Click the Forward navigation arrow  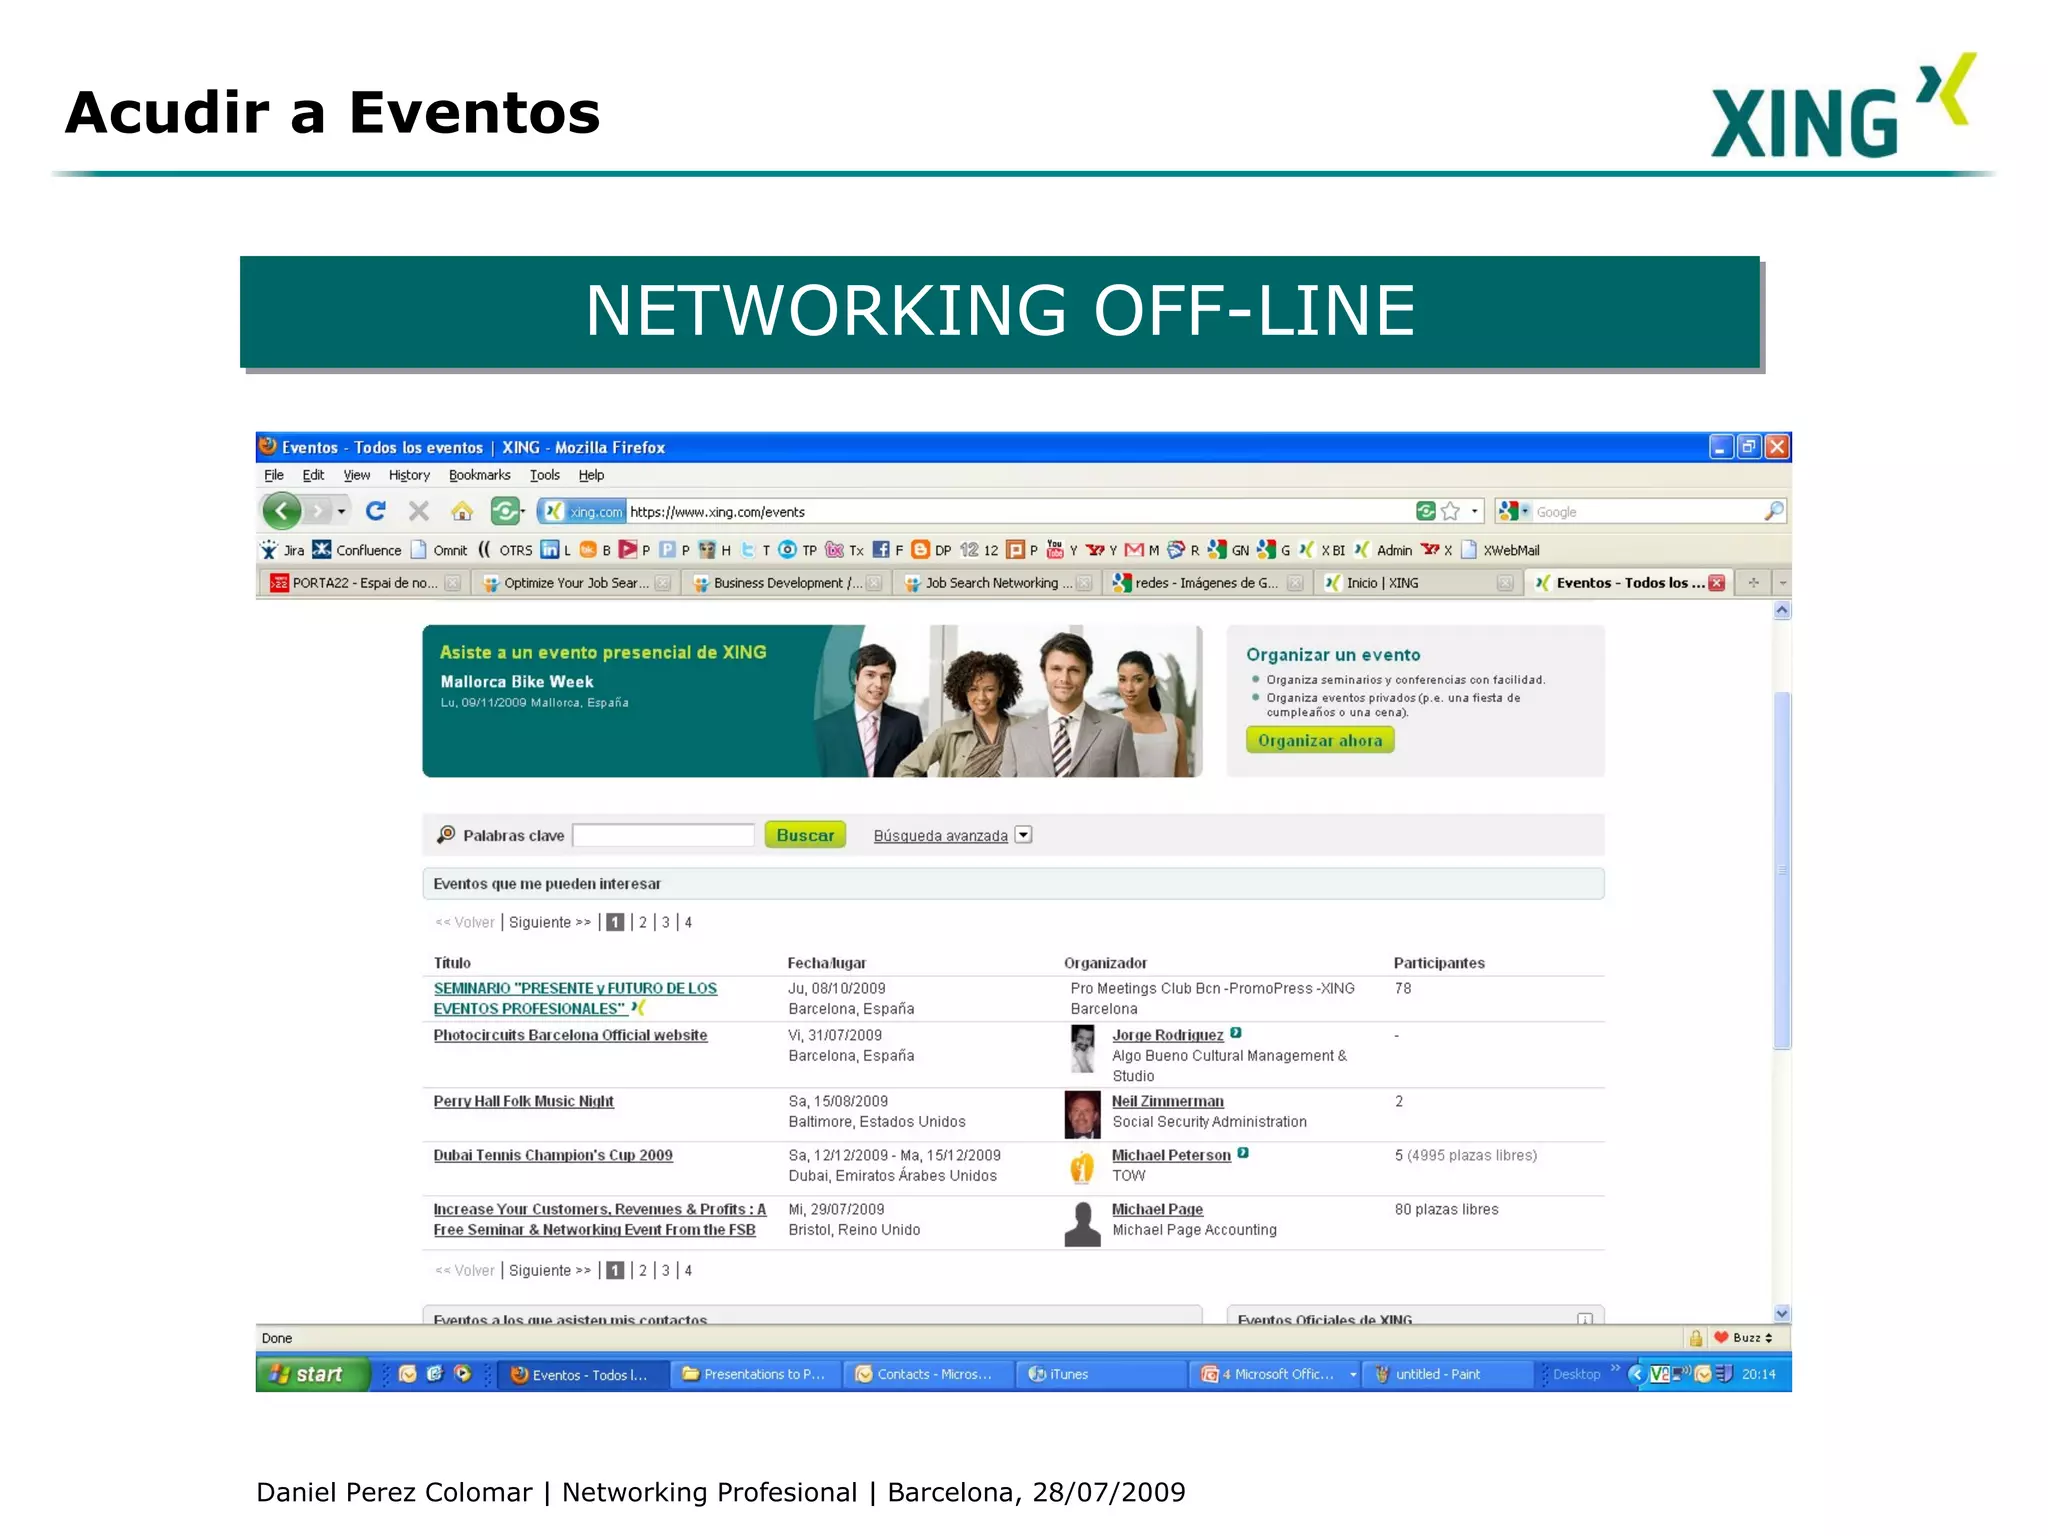pos(317,511)
